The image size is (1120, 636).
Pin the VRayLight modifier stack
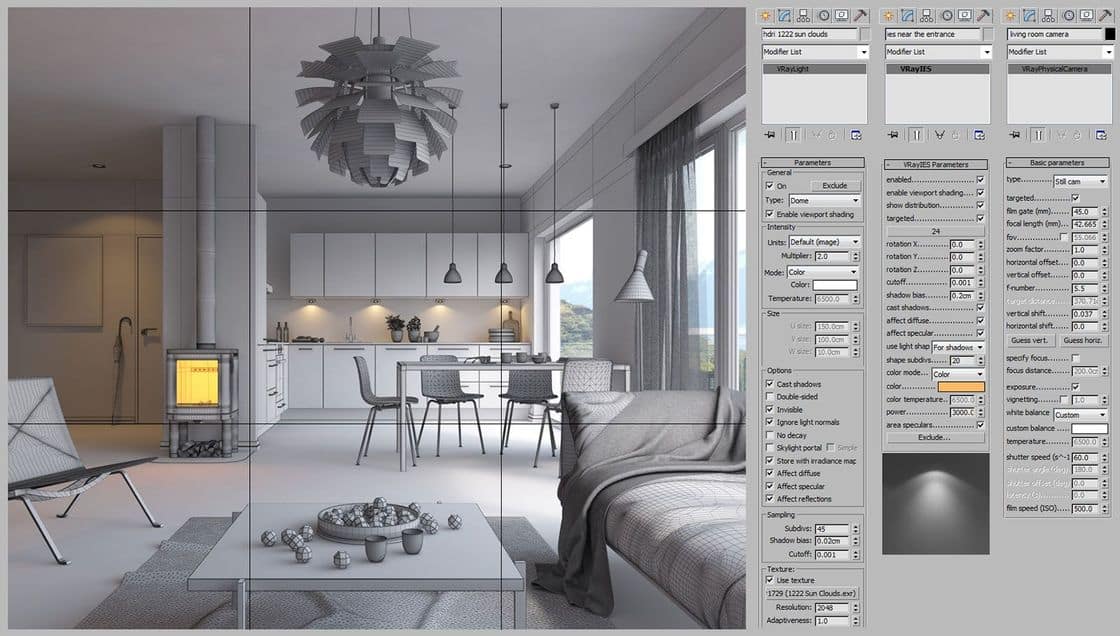[x=770, y=134]
